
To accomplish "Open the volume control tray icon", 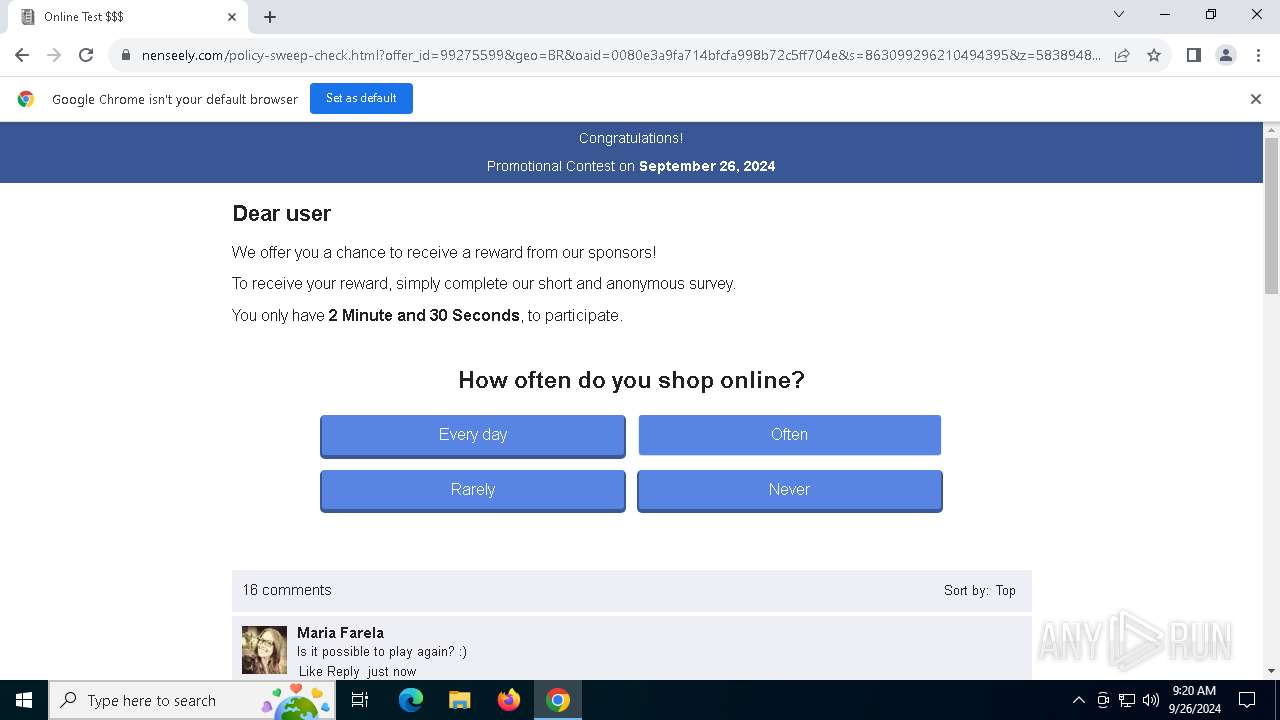I will click(1151, 700).
